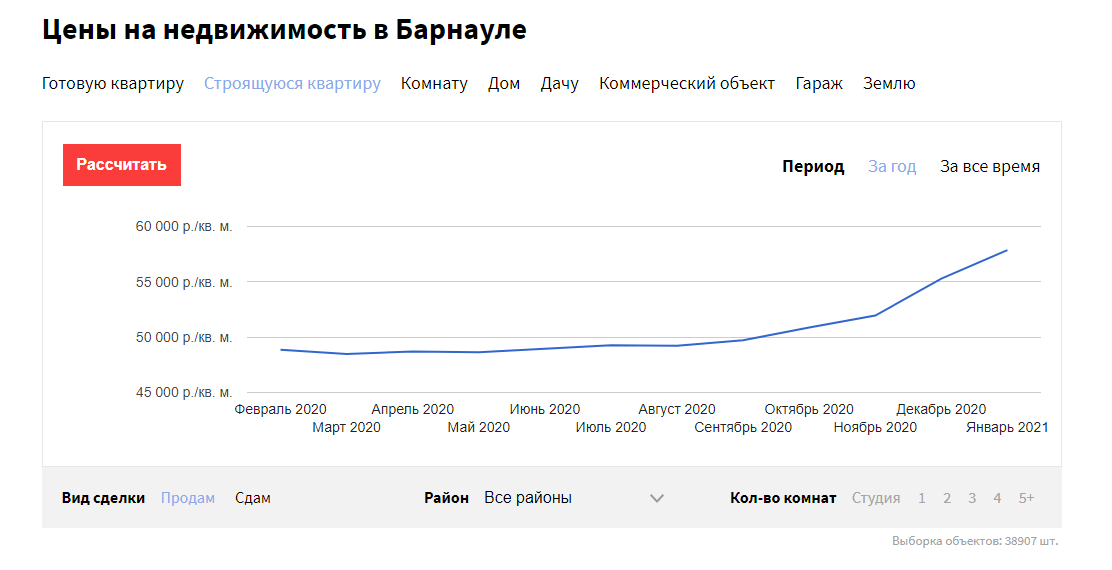This screenshot has width=1112, height=570.
Task: Click the 55 000 р./кв. м. axis value
Action: coord(184,282)
